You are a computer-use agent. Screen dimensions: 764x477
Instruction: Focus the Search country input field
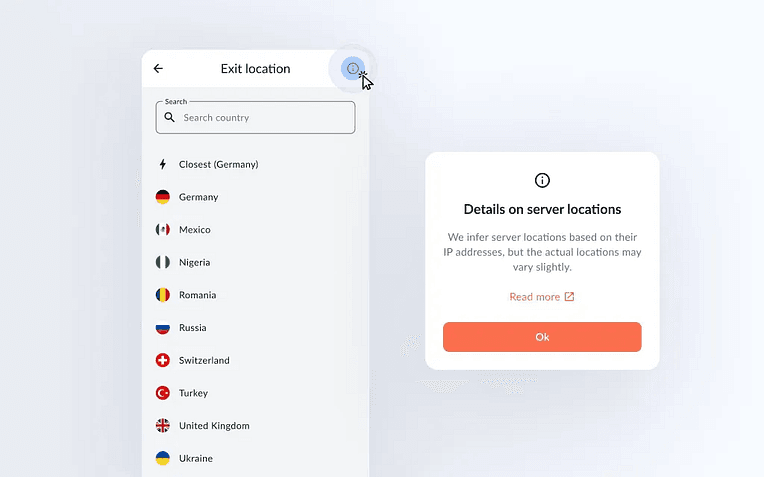[255, 117]
